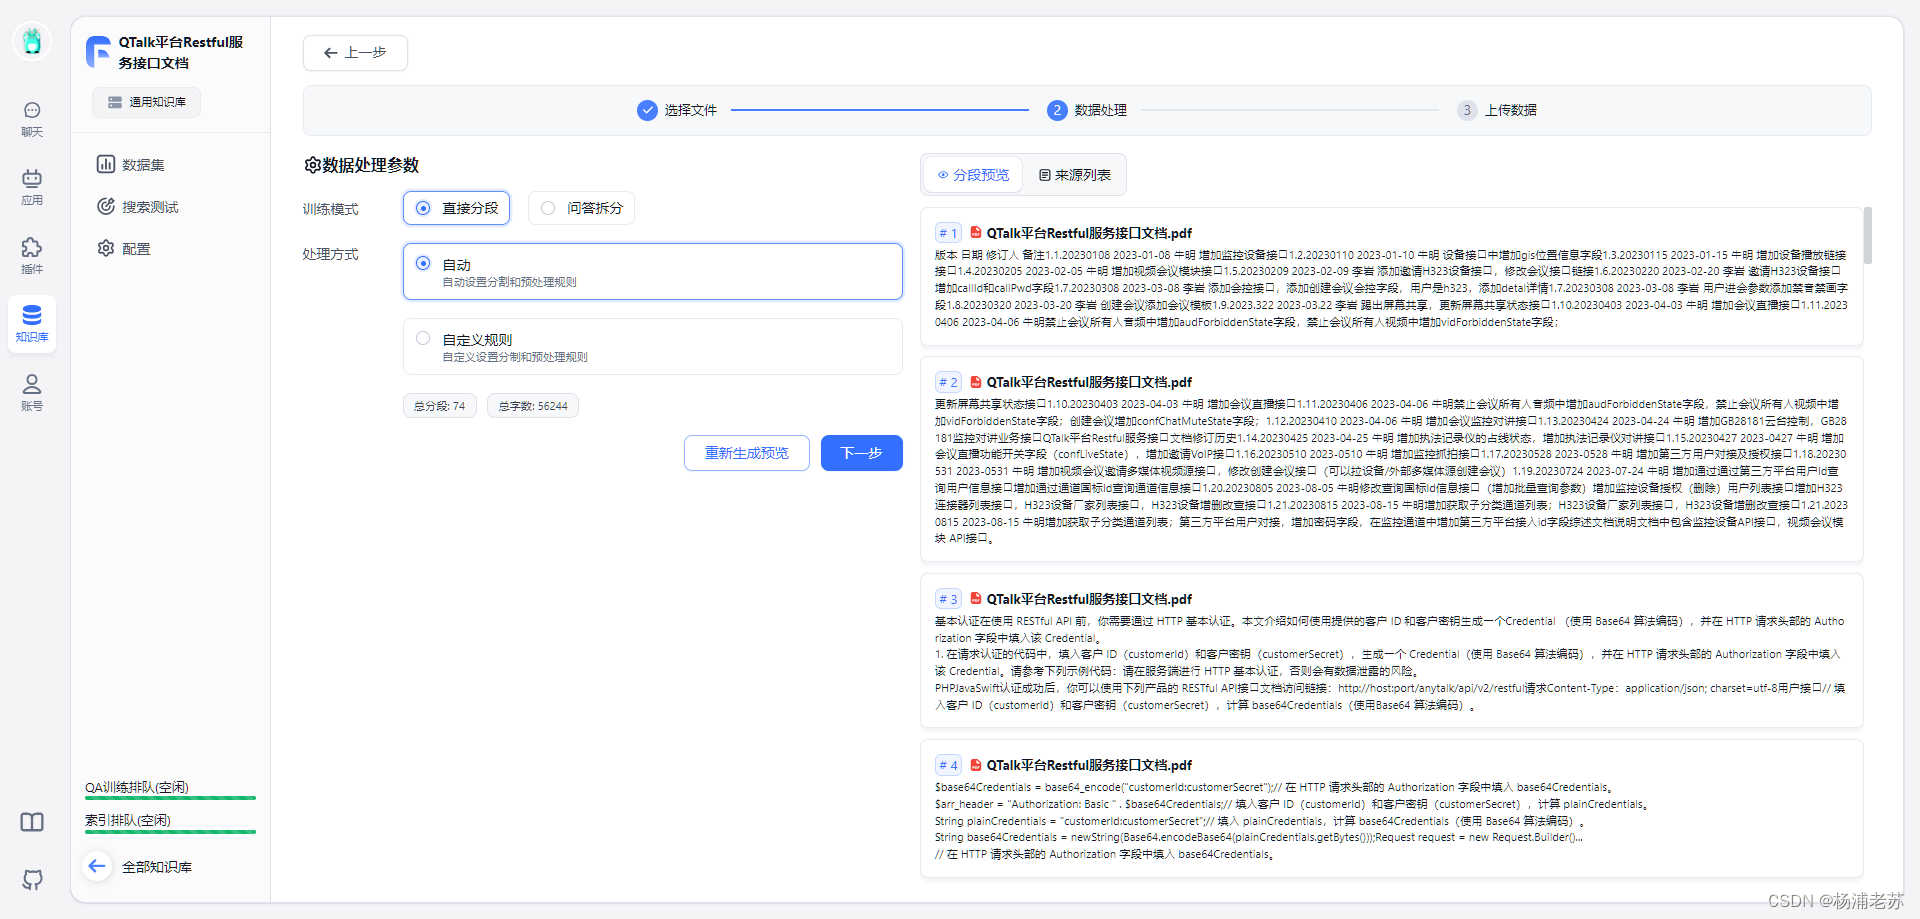The image size is (1920, 919).
Task: Switch to 分段预览 segment preview
Action: coord(971,174)
